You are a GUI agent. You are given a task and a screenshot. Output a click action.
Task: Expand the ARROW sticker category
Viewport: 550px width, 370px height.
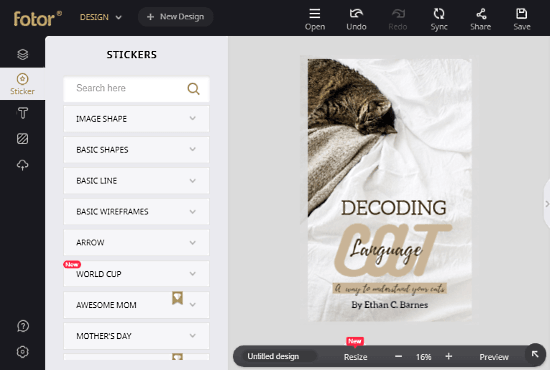tap(136, 242)
